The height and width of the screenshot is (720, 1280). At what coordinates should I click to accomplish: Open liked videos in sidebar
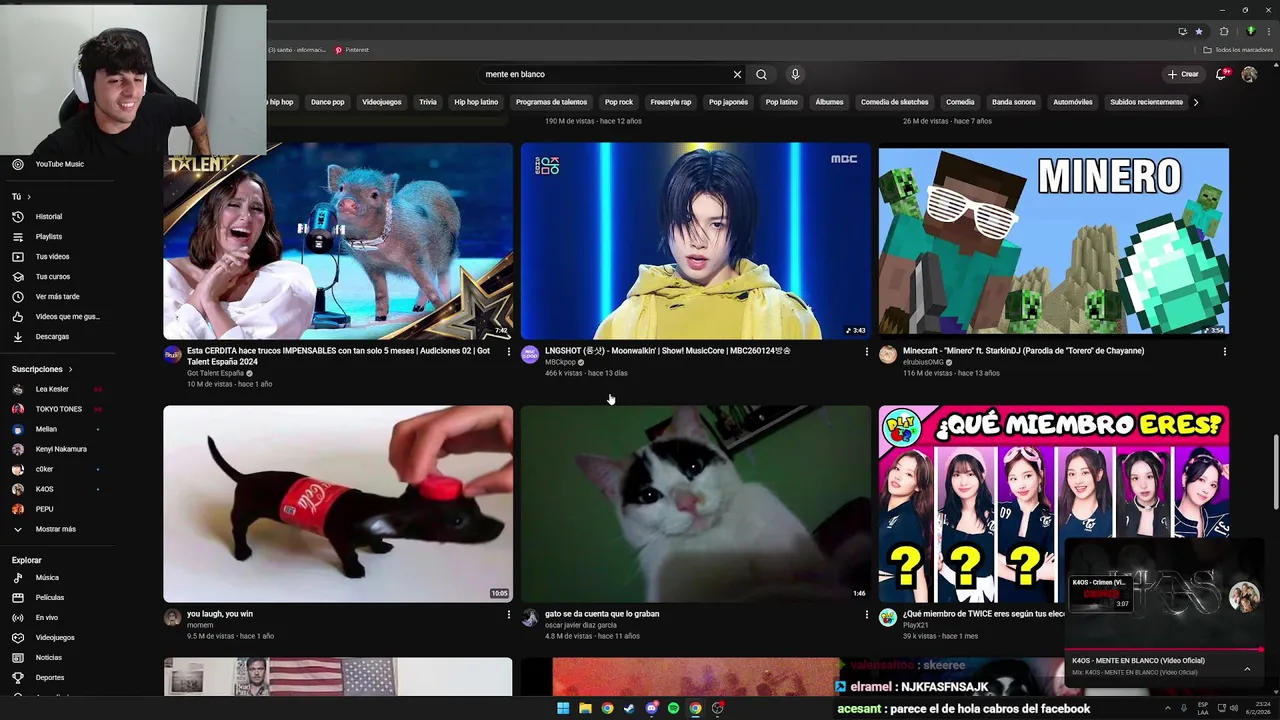point(67,316)
